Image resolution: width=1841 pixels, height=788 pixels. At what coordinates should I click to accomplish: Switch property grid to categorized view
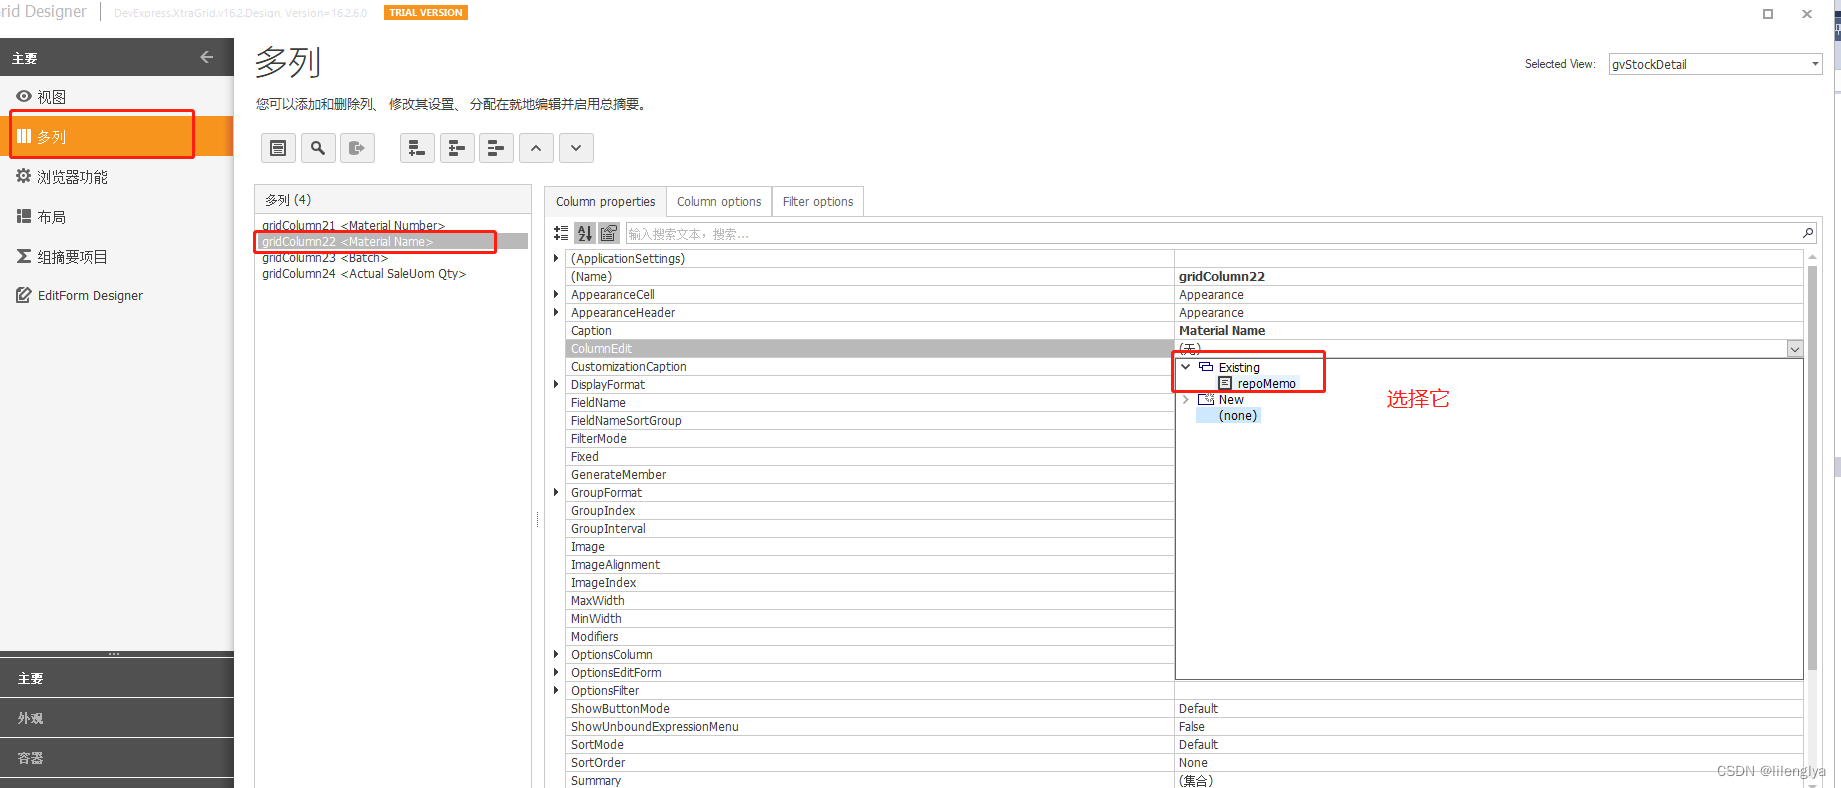[561, 233]
